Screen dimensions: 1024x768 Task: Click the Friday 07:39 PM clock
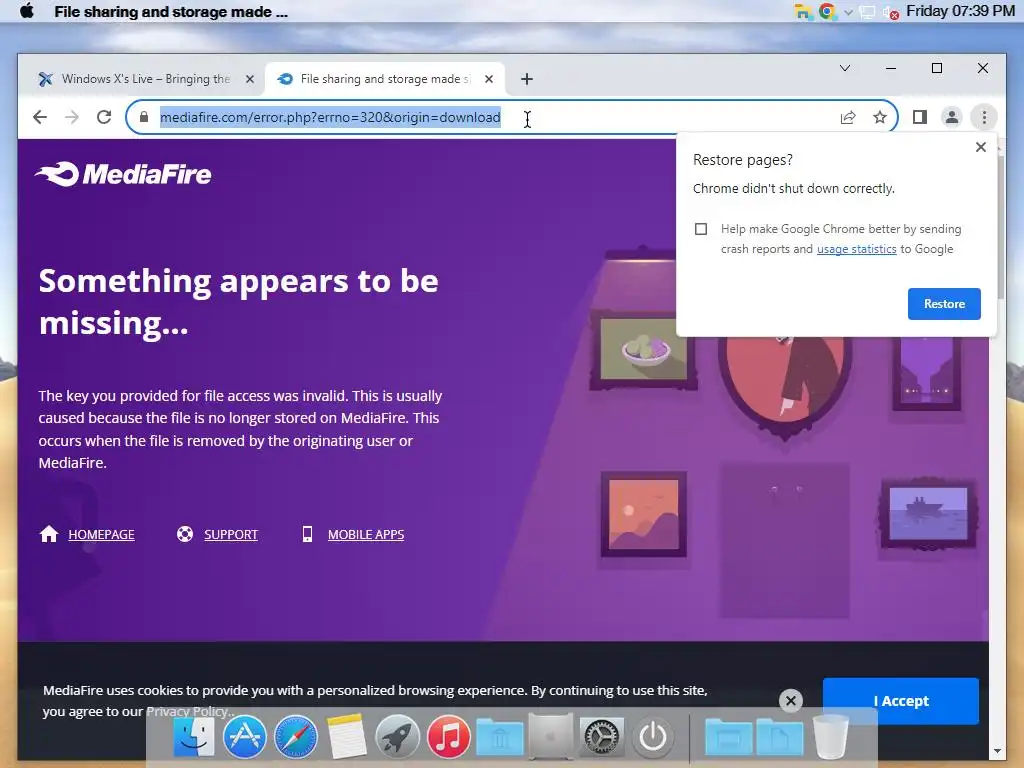coord(960,11)
